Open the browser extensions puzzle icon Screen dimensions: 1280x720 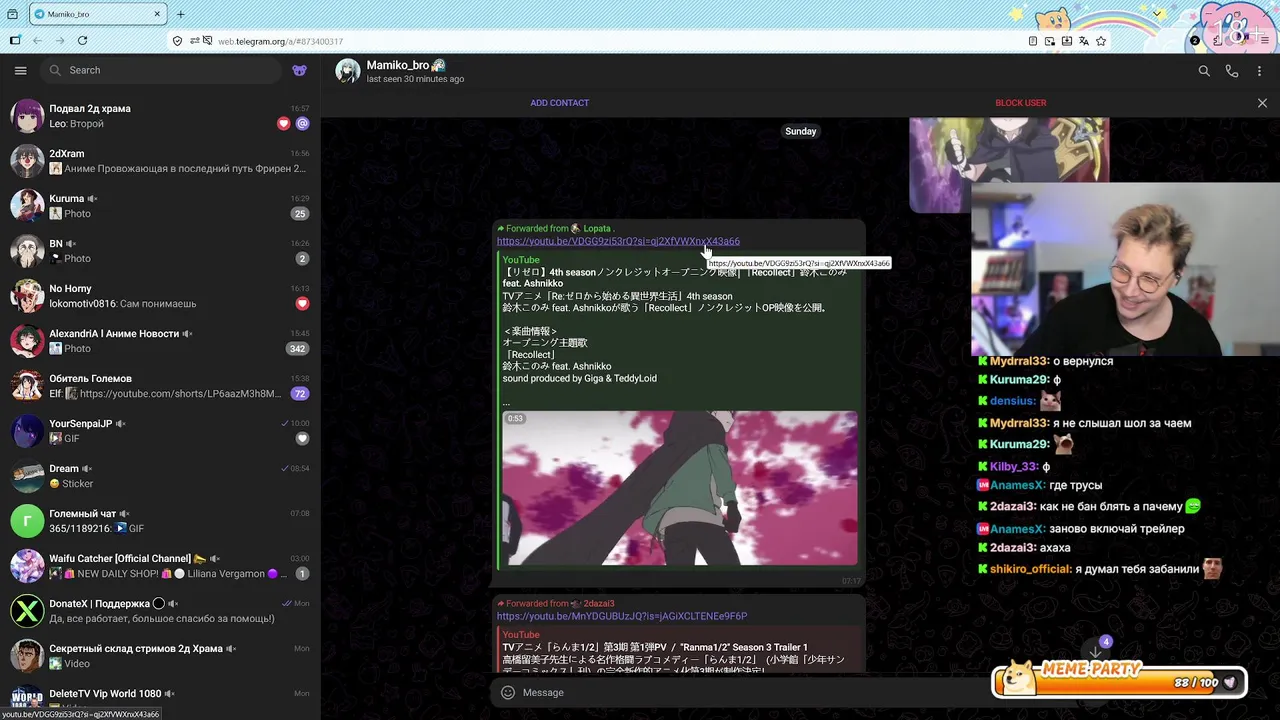coord(1217,41)
